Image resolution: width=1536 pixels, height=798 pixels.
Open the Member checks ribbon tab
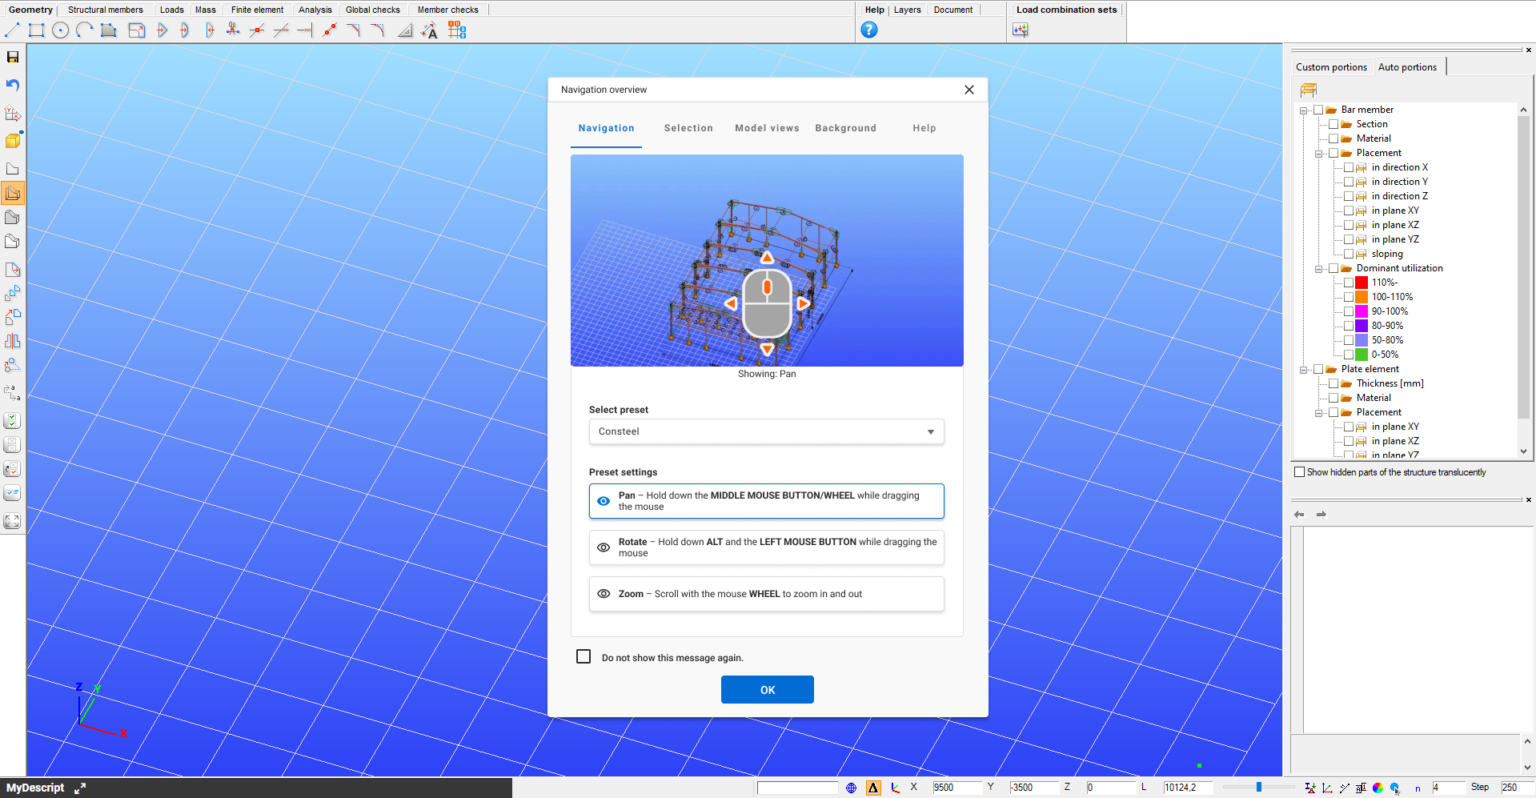pos(448,10)
